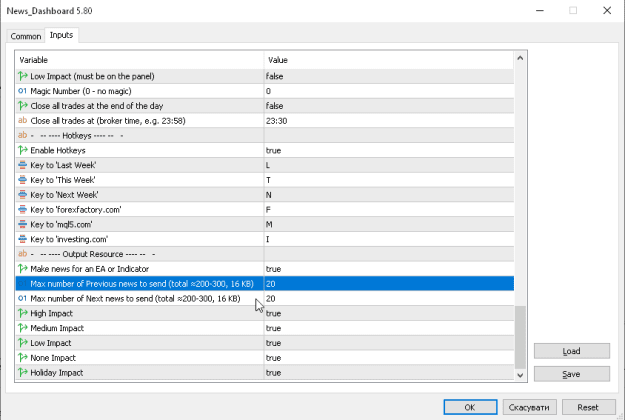
Task: Click boolean icon beside Holiday Impact
Action: (23, 373)
